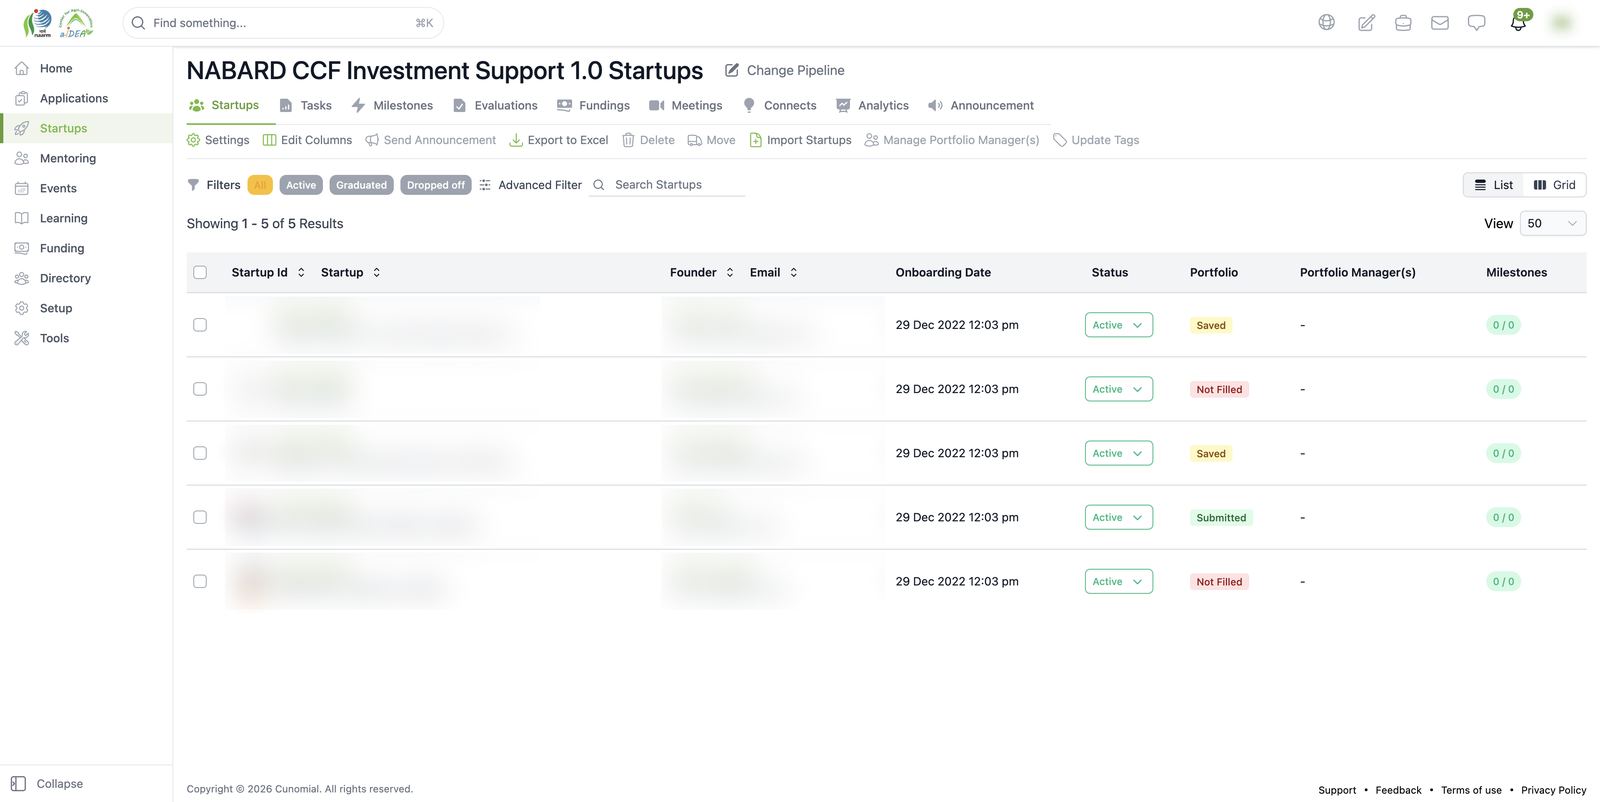Open the chat bubble icon
This screenshot has height=802, width=1600.
click(x=1476, y=22)
